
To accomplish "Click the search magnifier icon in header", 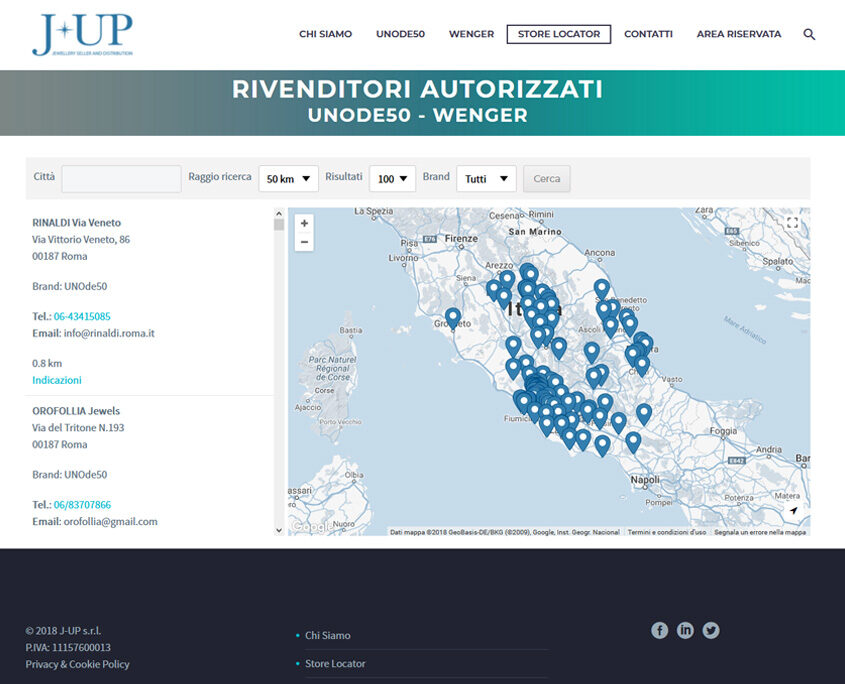I will [x=809, y=34].
